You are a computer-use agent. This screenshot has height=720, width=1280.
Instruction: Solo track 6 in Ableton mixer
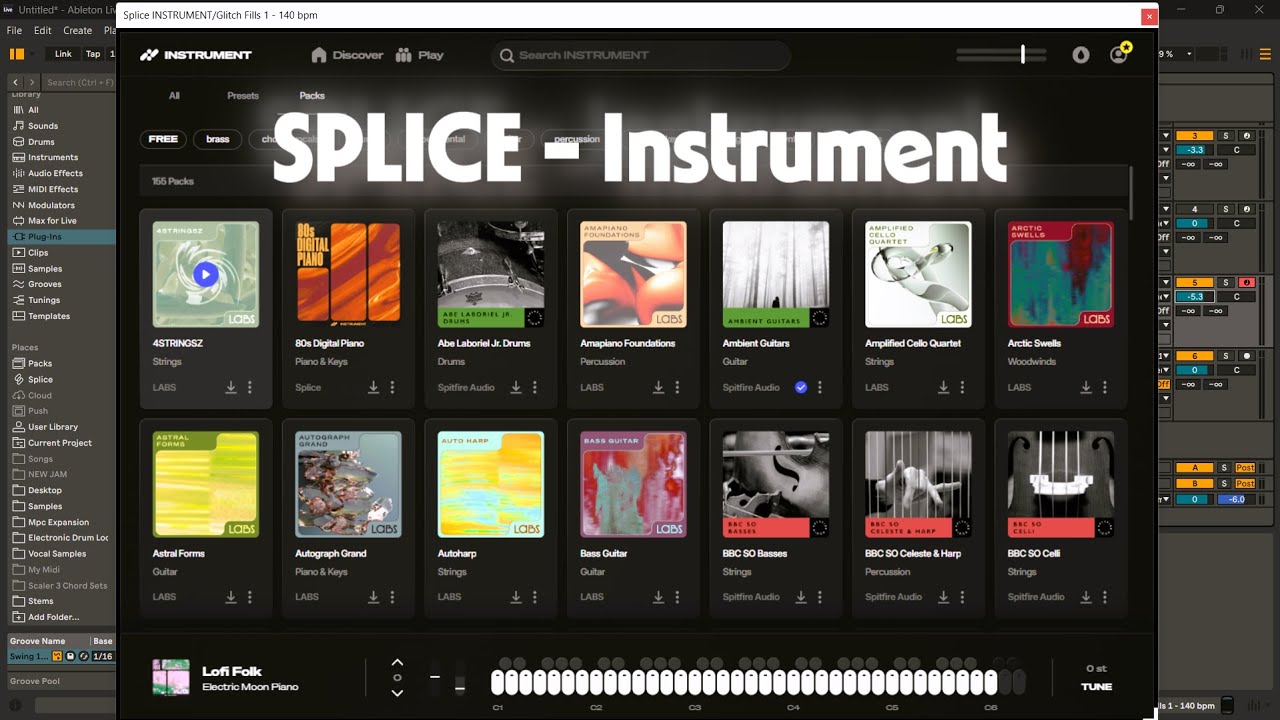[1225, 356]
